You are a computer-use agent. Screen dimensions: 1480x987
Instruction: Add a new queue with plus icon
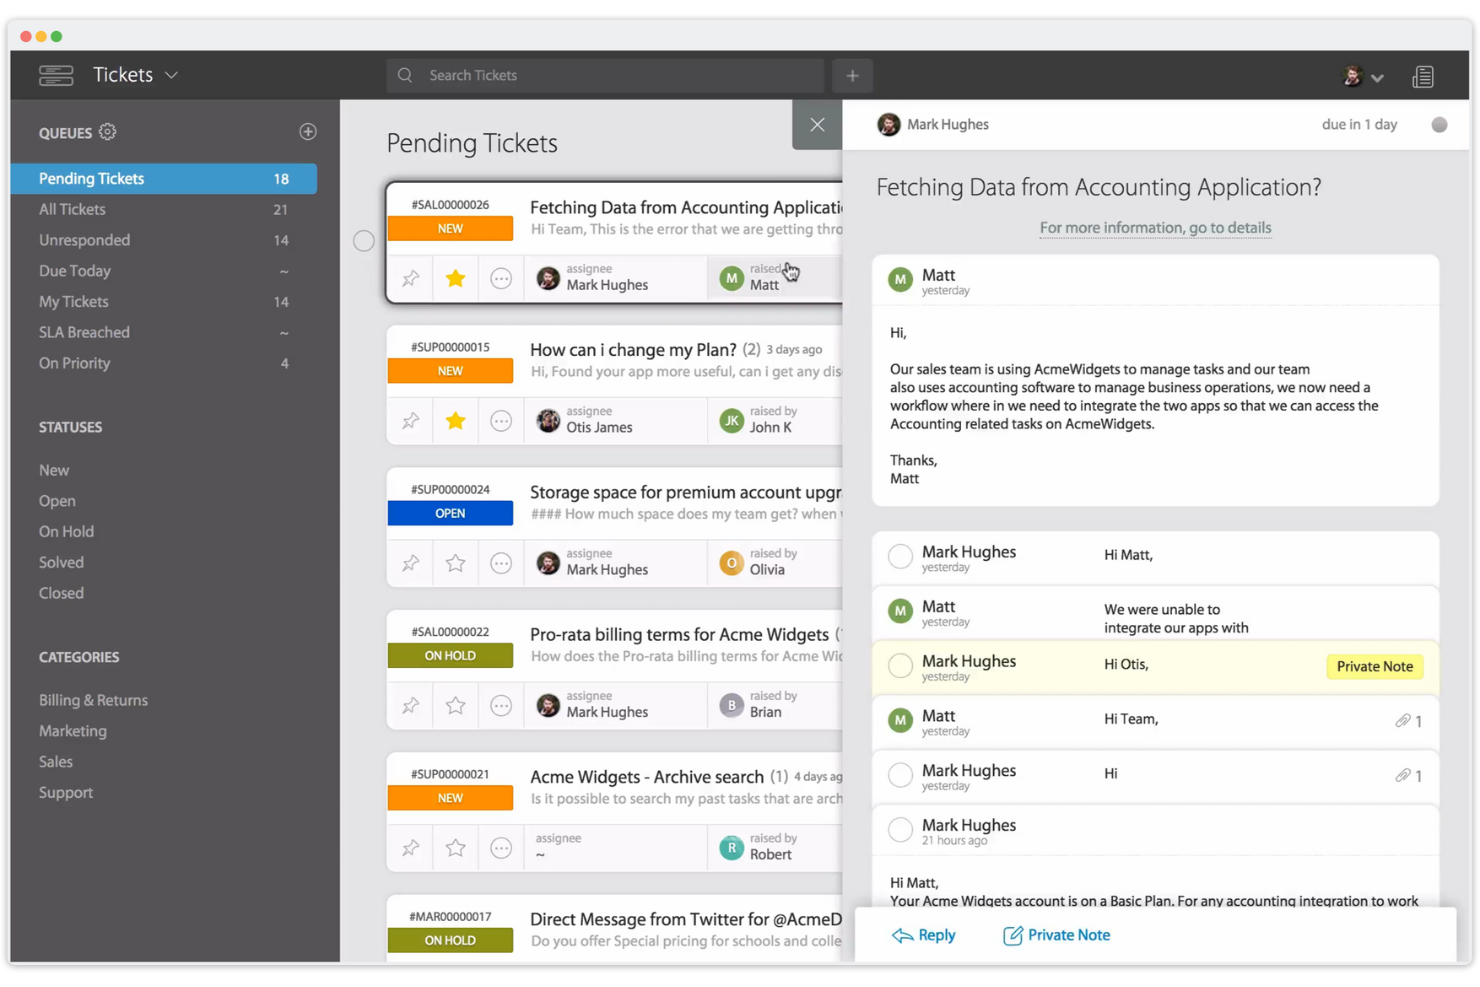308,132
